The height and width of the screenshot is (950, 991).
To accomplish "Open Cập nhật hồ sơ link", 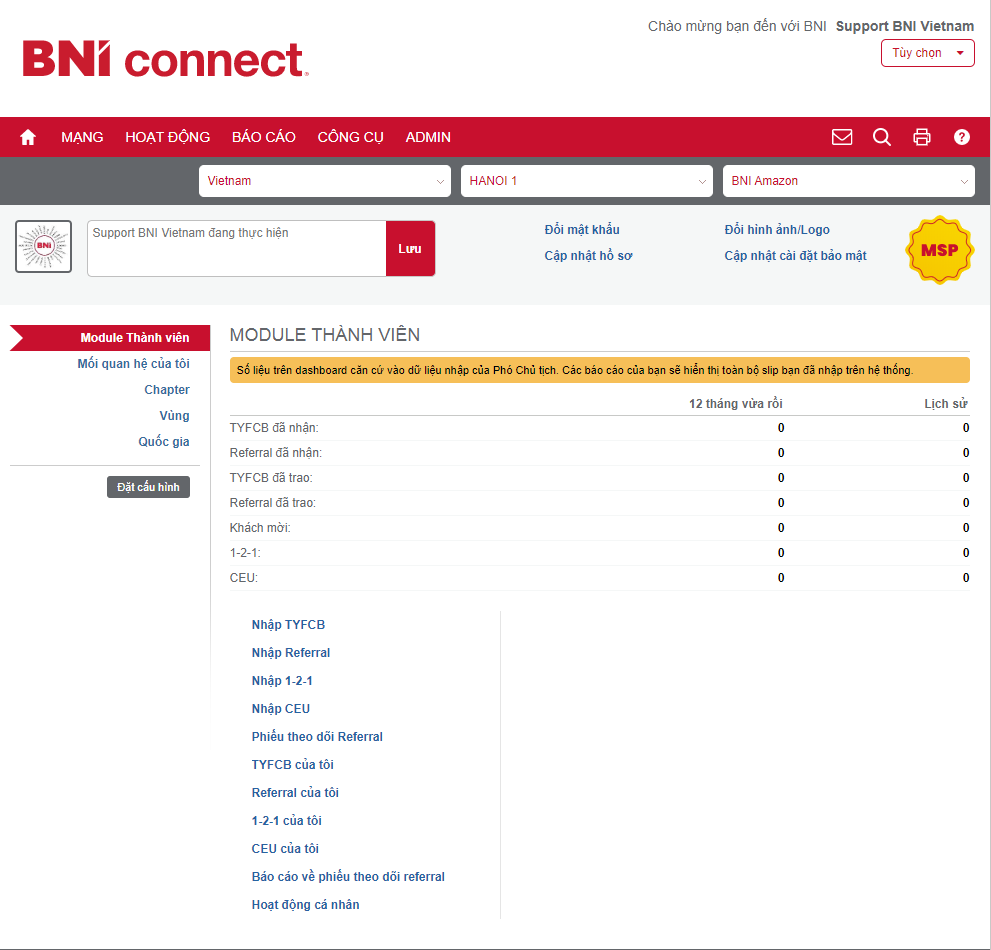I will pyautogui.click(x=588, y=255).
